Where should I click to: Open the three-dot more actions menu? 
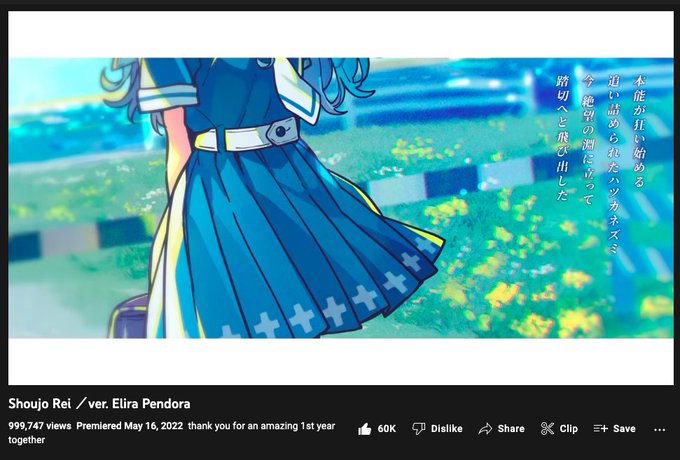659,430
